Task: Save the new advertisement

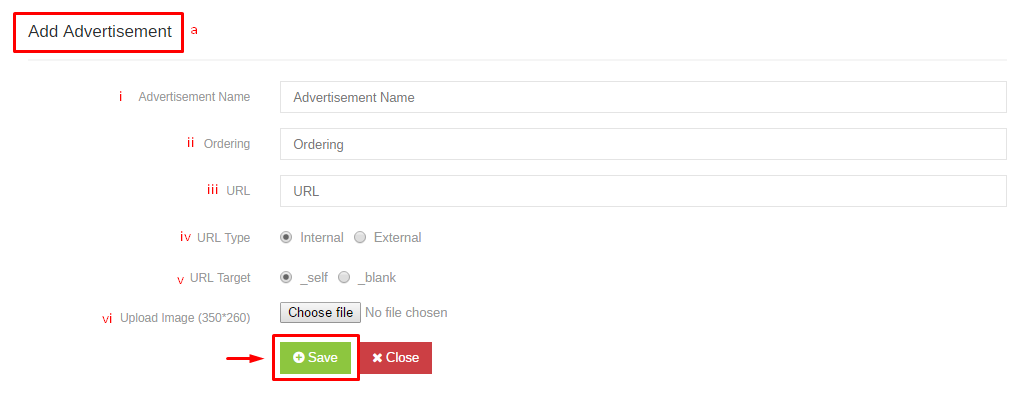Action: point(315,358)
